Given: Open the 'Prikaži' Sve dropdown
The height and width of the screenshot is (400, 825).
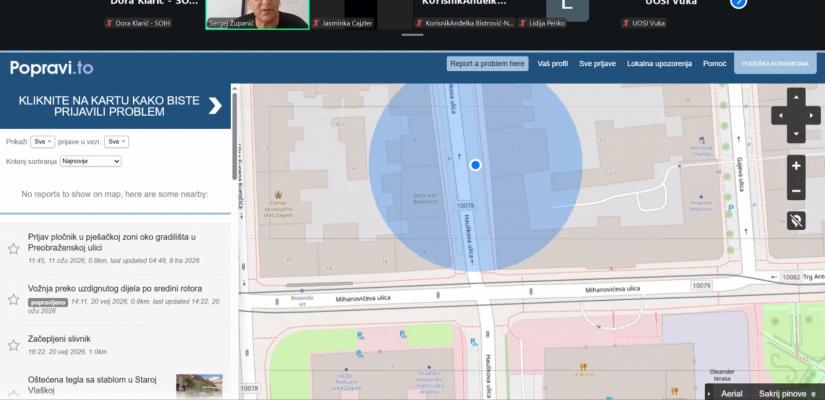Looking at the screenshot, I should coord(43,142).
